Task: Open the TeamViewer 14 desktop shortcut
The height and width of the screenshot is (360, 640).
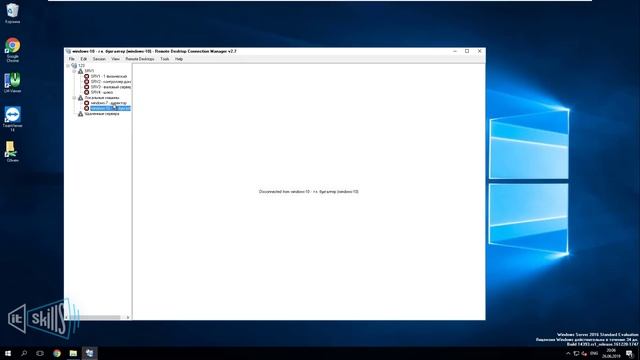Action: 12,118
